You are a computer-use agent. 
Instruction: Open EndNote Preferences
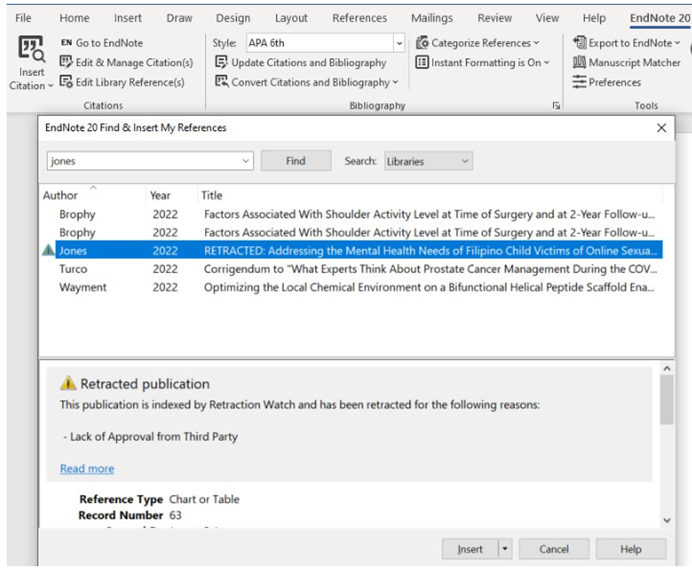[x=607, y=82]
